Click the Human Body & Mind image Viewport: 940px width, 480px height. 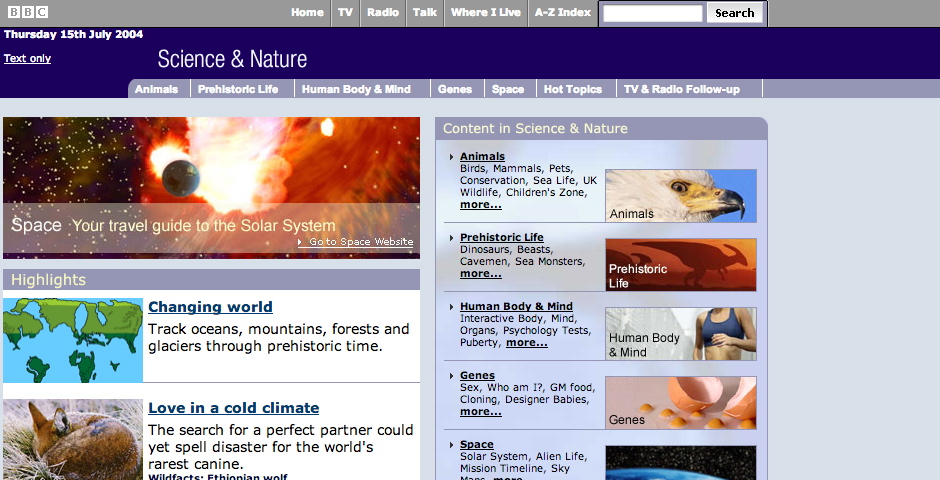tap(680, 334)
